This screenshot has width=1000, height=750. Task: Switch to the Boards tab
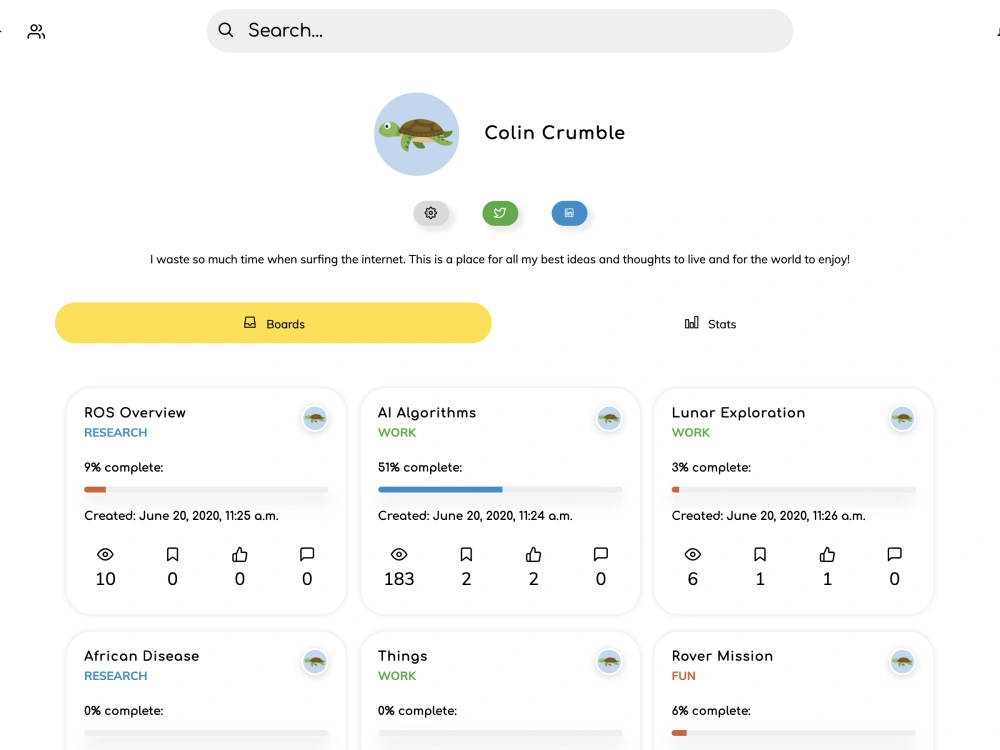pyautogui.click(x=273, y=323)
